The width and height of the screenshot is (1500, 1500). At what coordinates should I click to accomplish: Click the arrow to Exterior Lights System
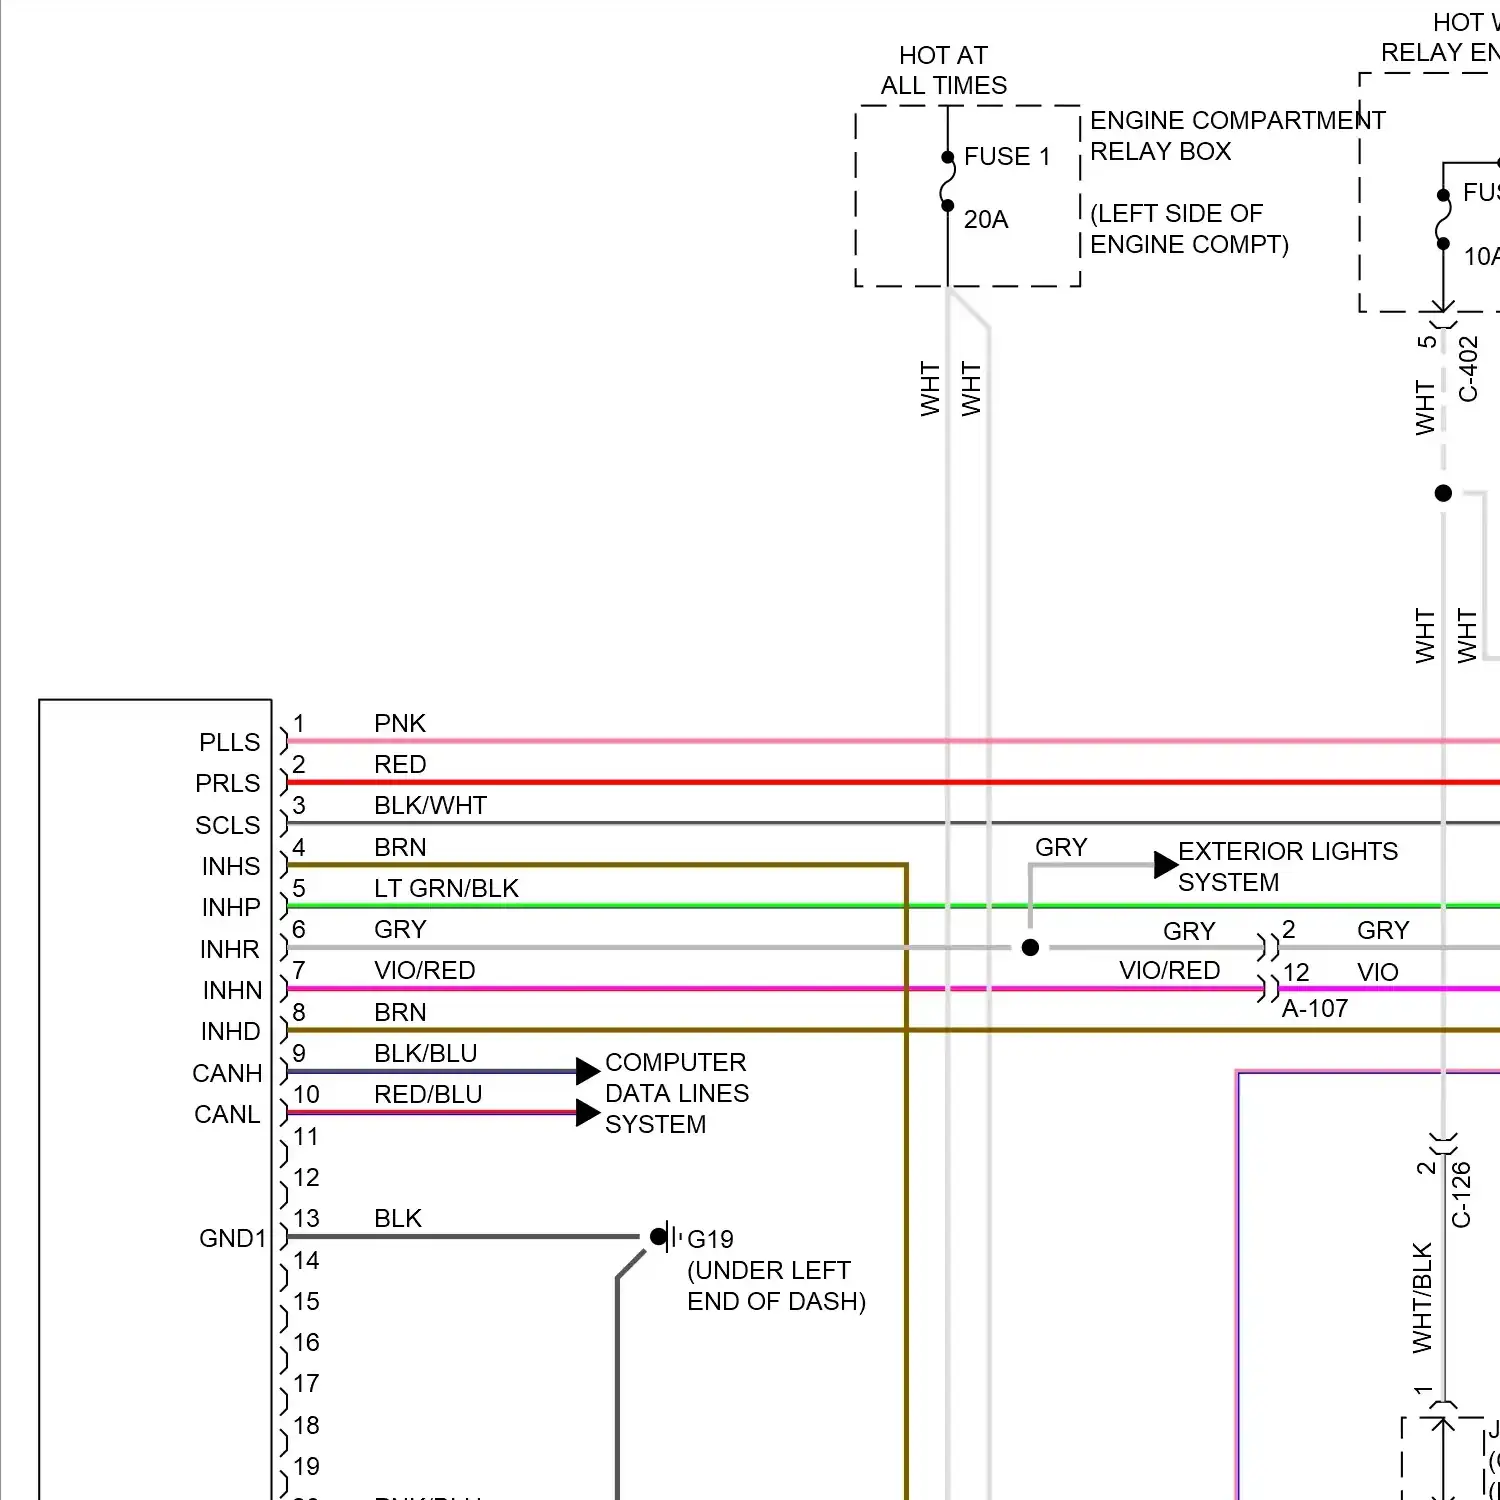(x=1166, y=865)
